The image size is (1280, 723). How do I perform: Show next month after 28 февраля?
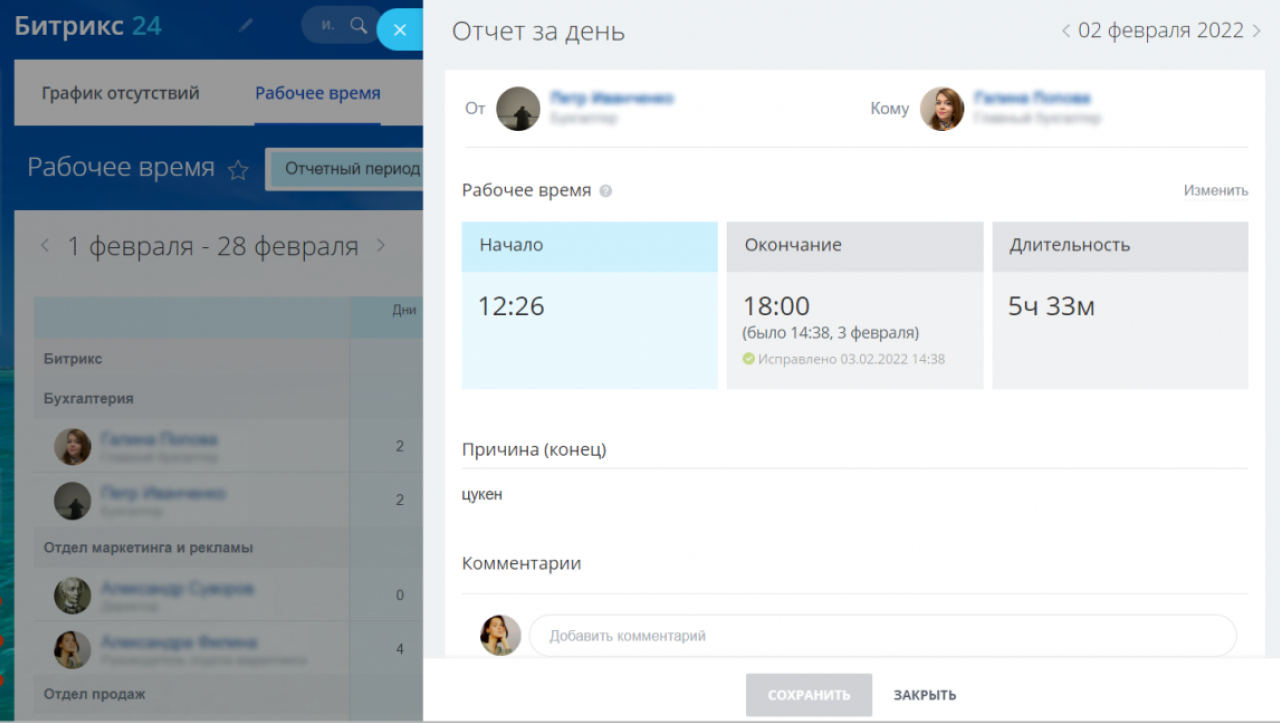(x=380, y=246)
